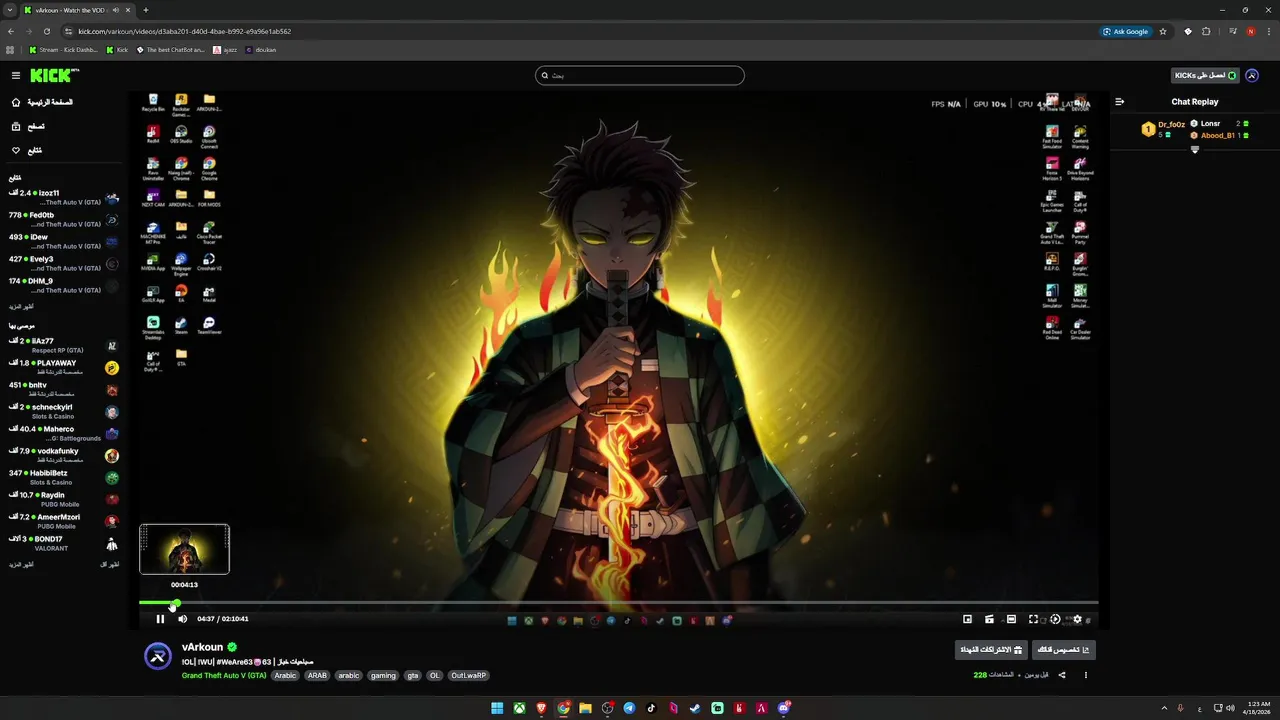
Task: Click the seek handle on timeline
Action: pos(175,604)
